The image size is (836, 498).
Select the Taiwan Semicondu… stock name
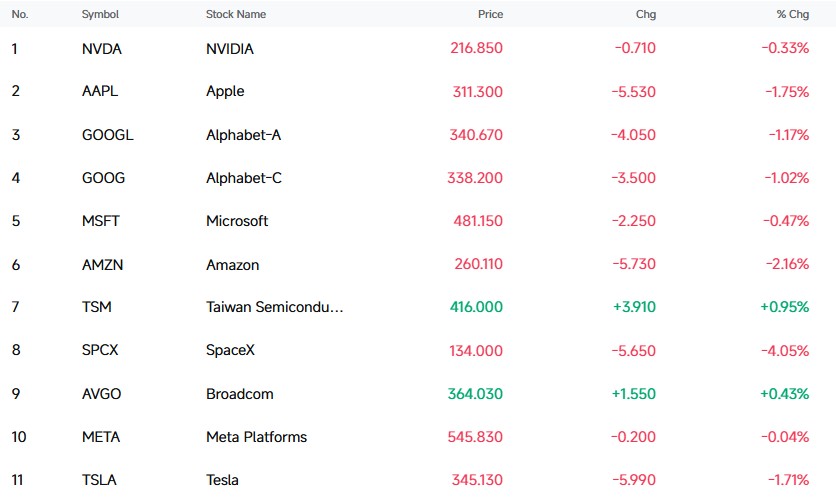coord(275,307)
